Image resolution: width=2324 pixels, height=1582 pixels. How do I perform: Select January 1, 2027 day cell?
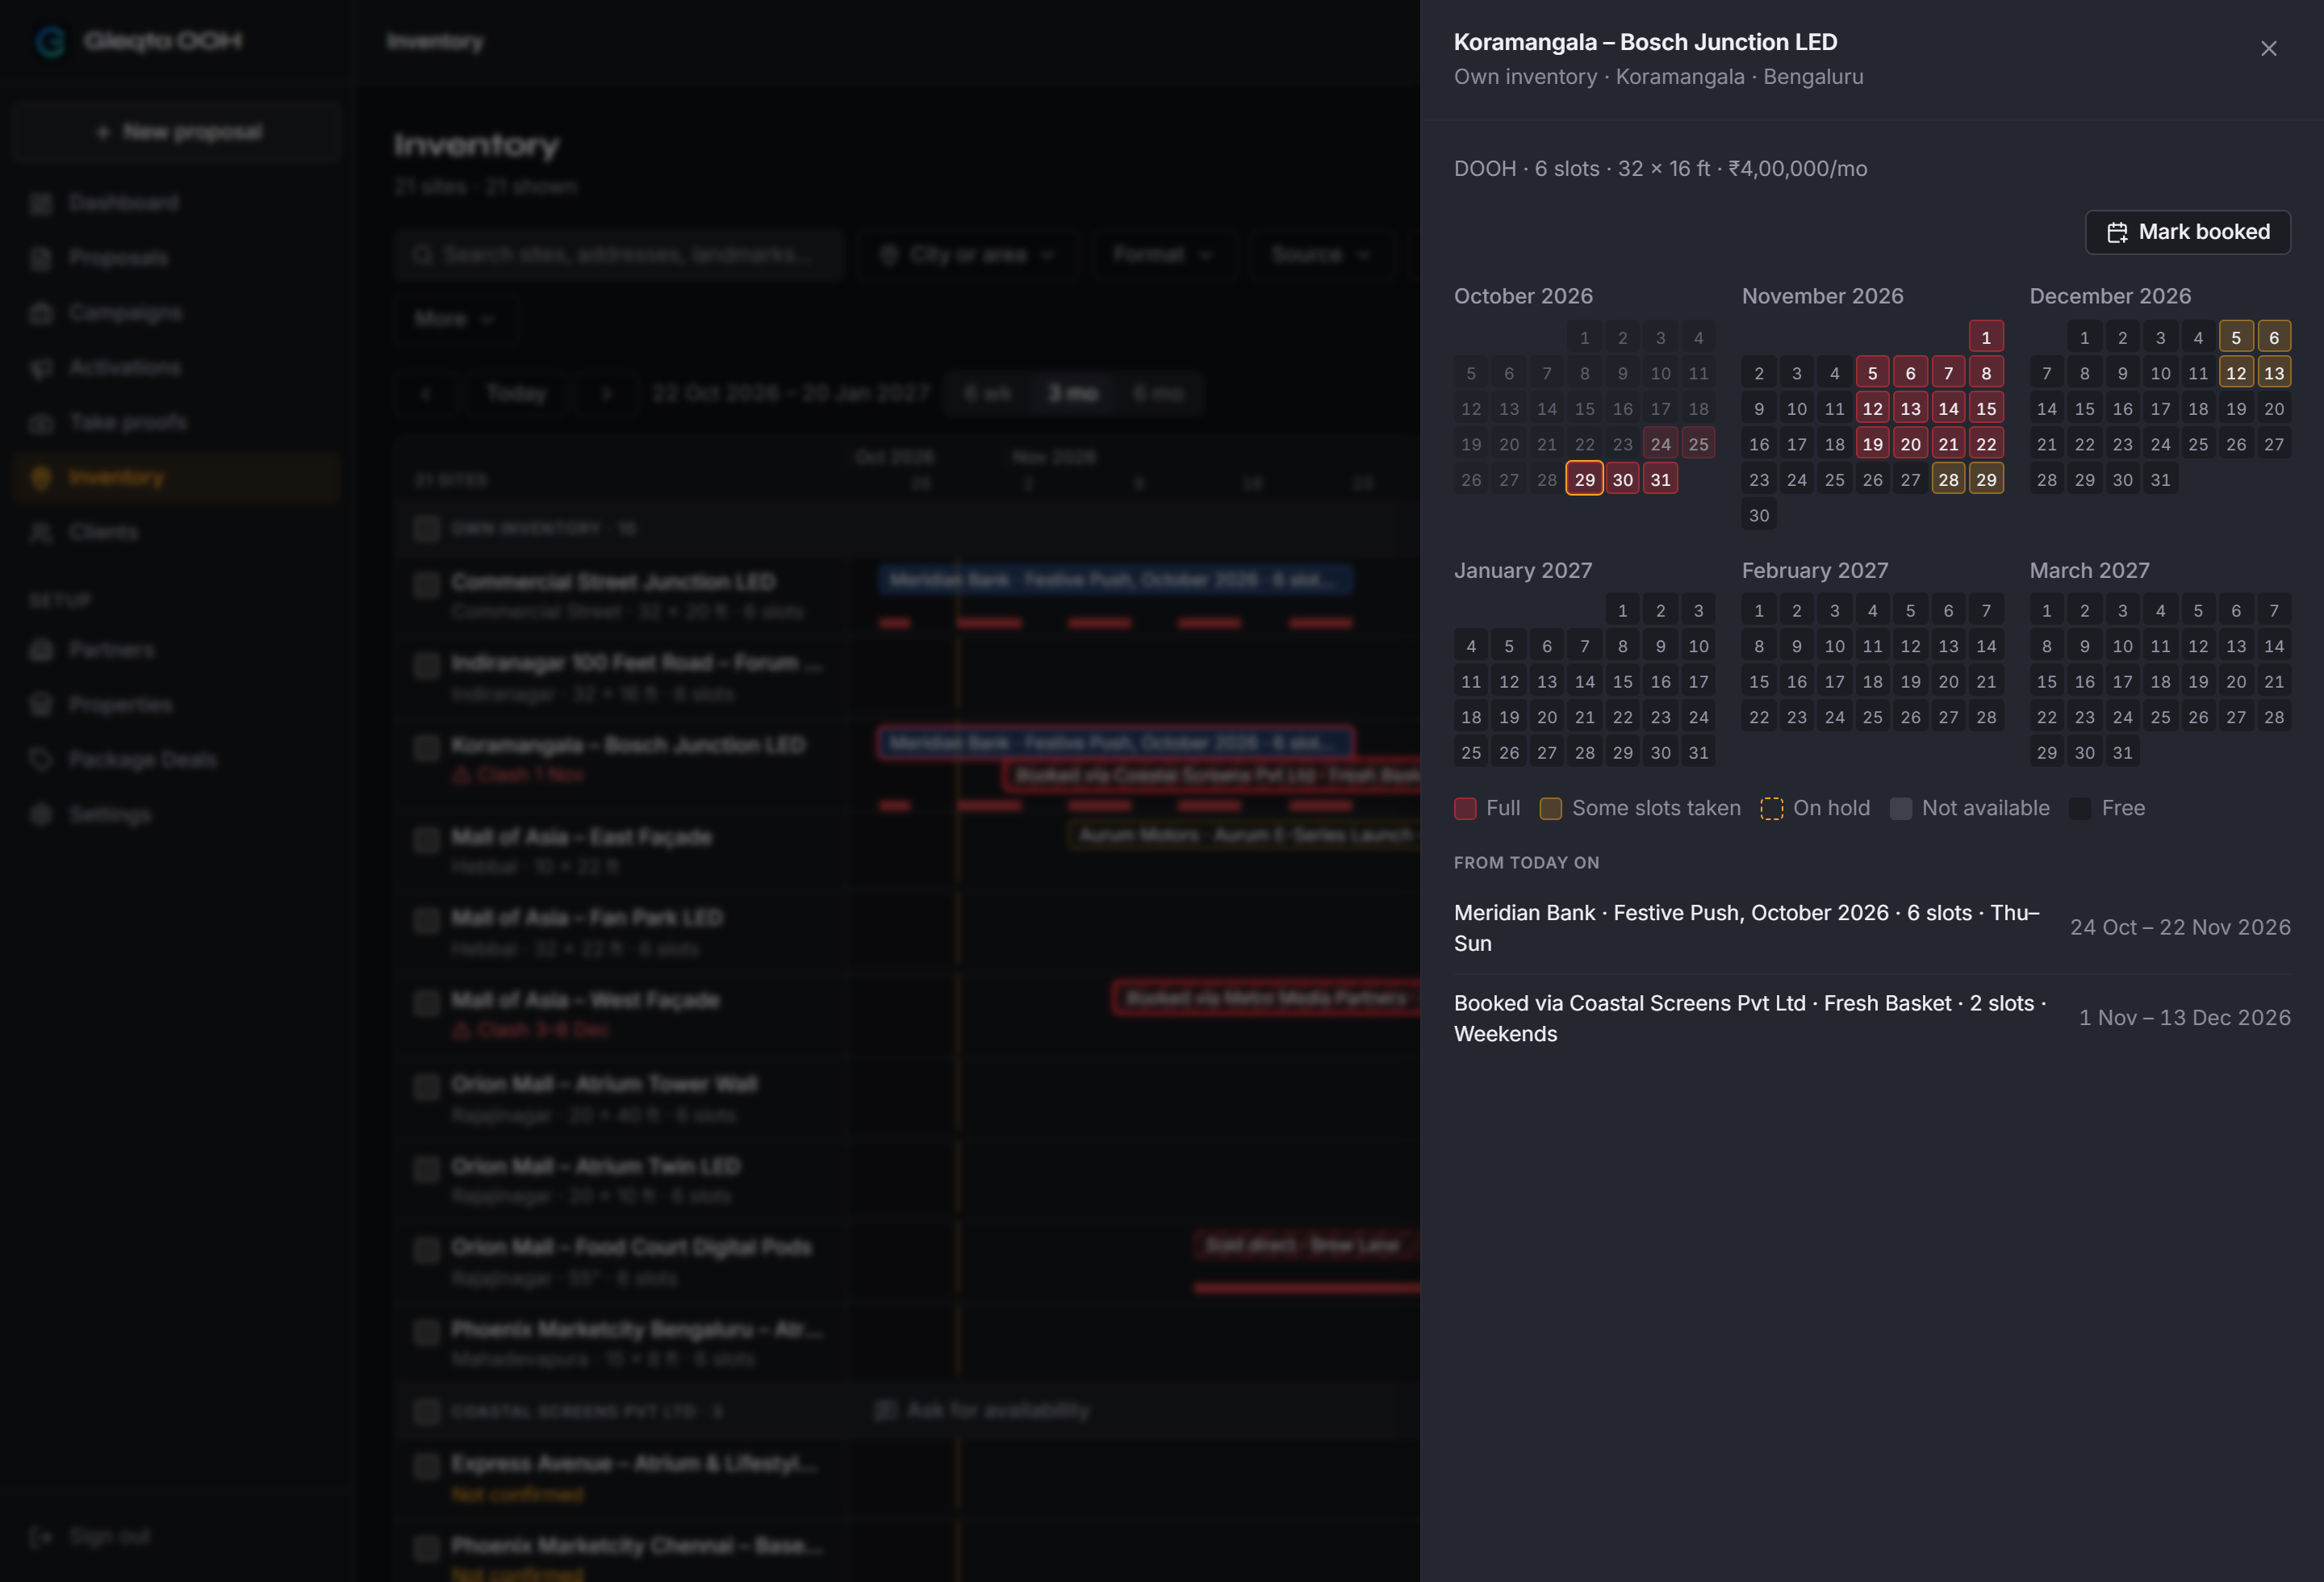pos(1622,610)
